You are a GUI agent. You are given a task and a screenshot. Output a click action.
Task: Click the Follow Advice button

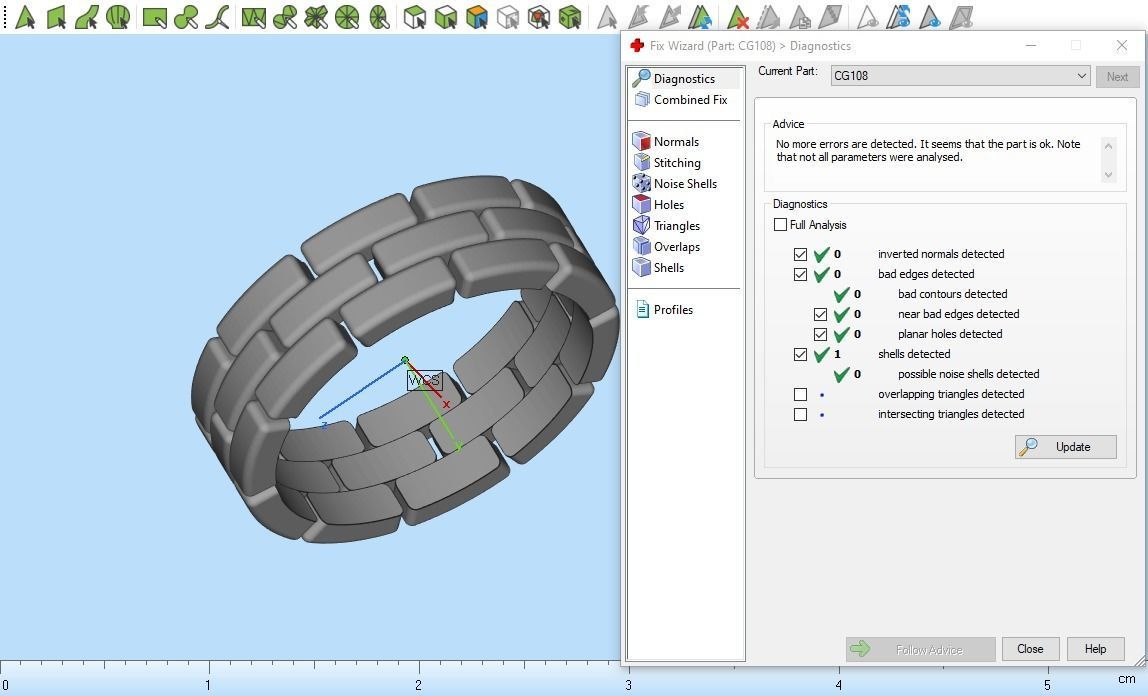tap(920, 649)
